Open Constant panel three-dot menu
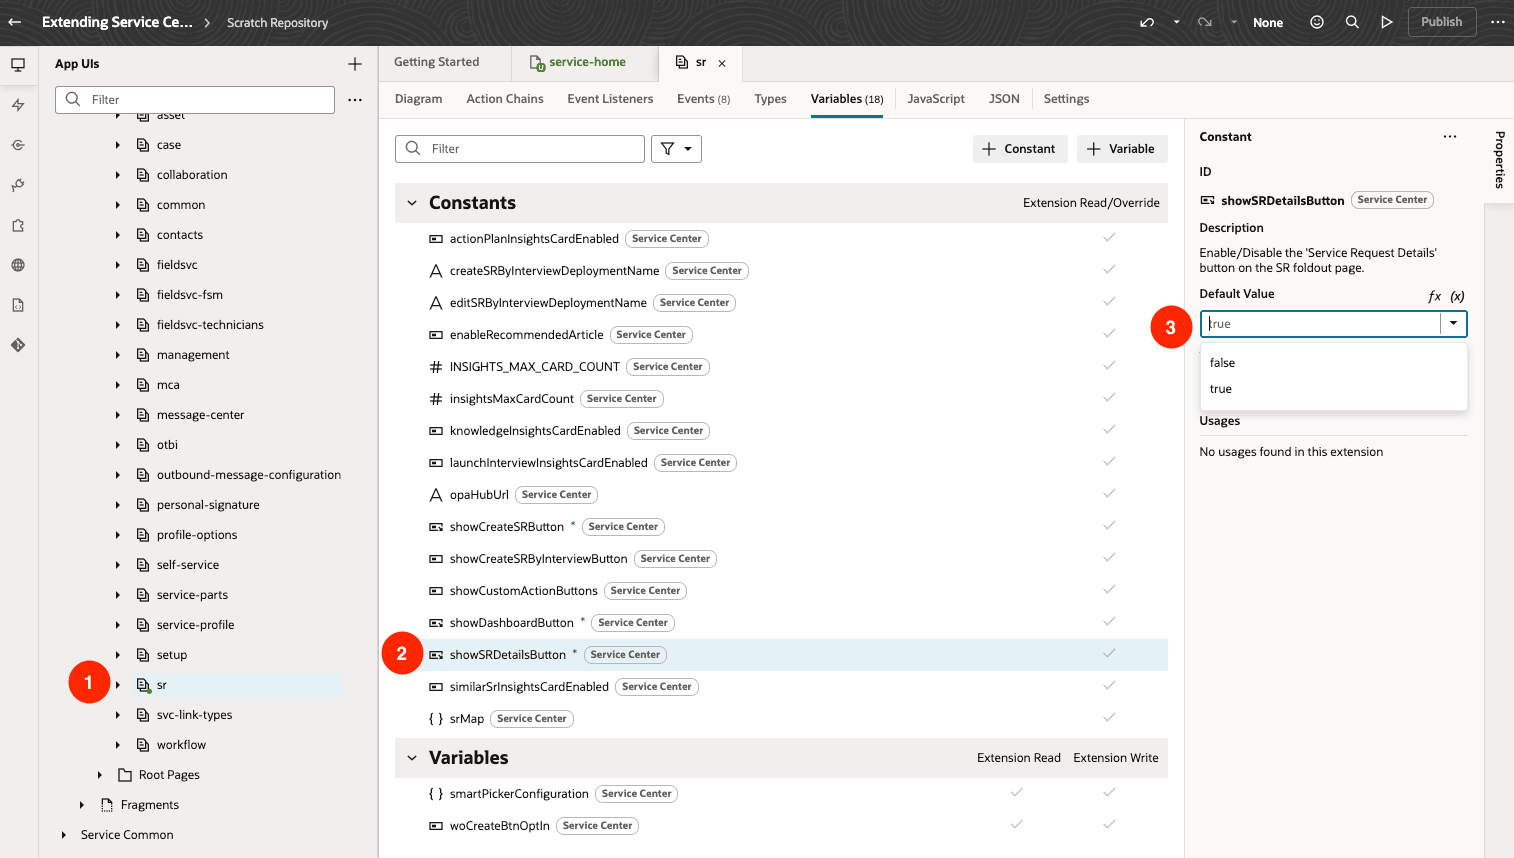The height and width of the screenshot is (858, 1514). pos(1450,137)
